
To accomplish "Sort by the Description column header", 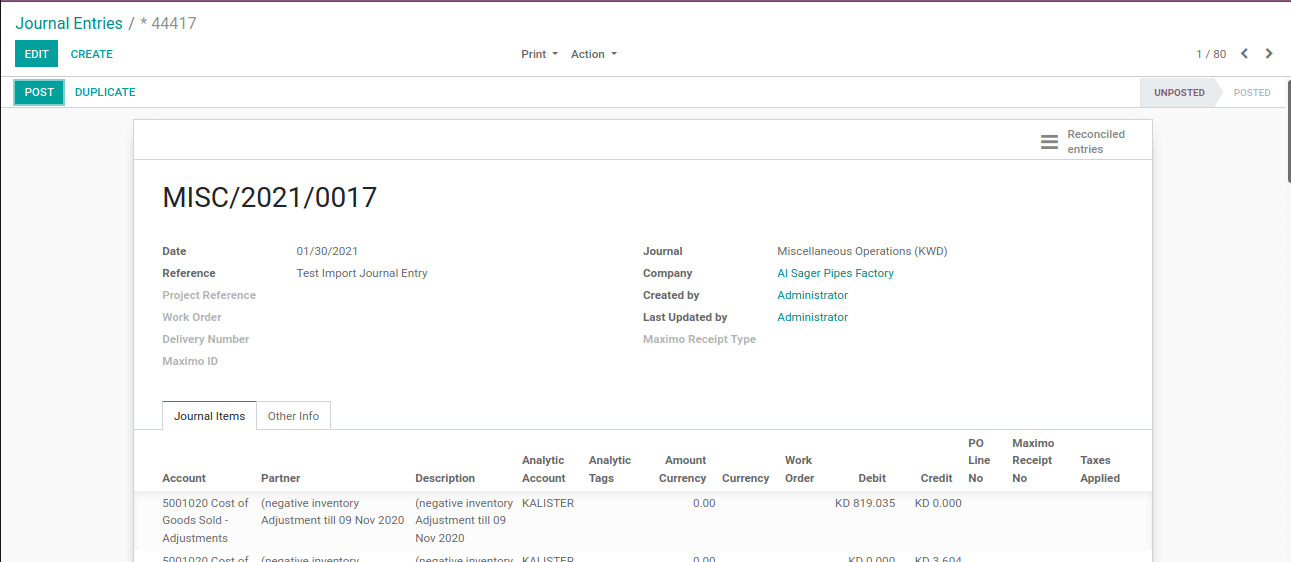I will 445,478.
